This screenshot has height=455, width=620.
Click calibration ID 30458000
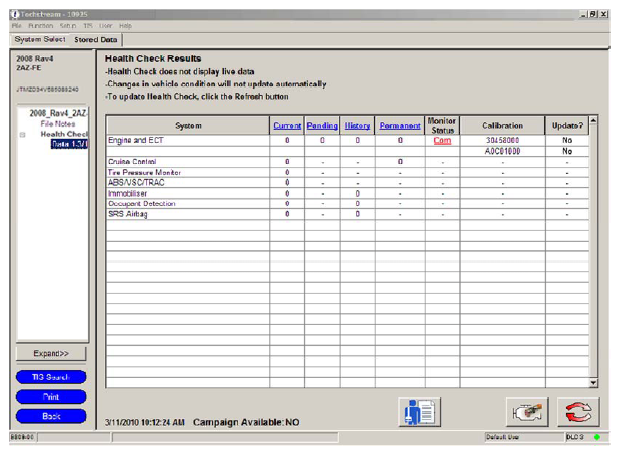pyautogui.click(x=503, y=140)
